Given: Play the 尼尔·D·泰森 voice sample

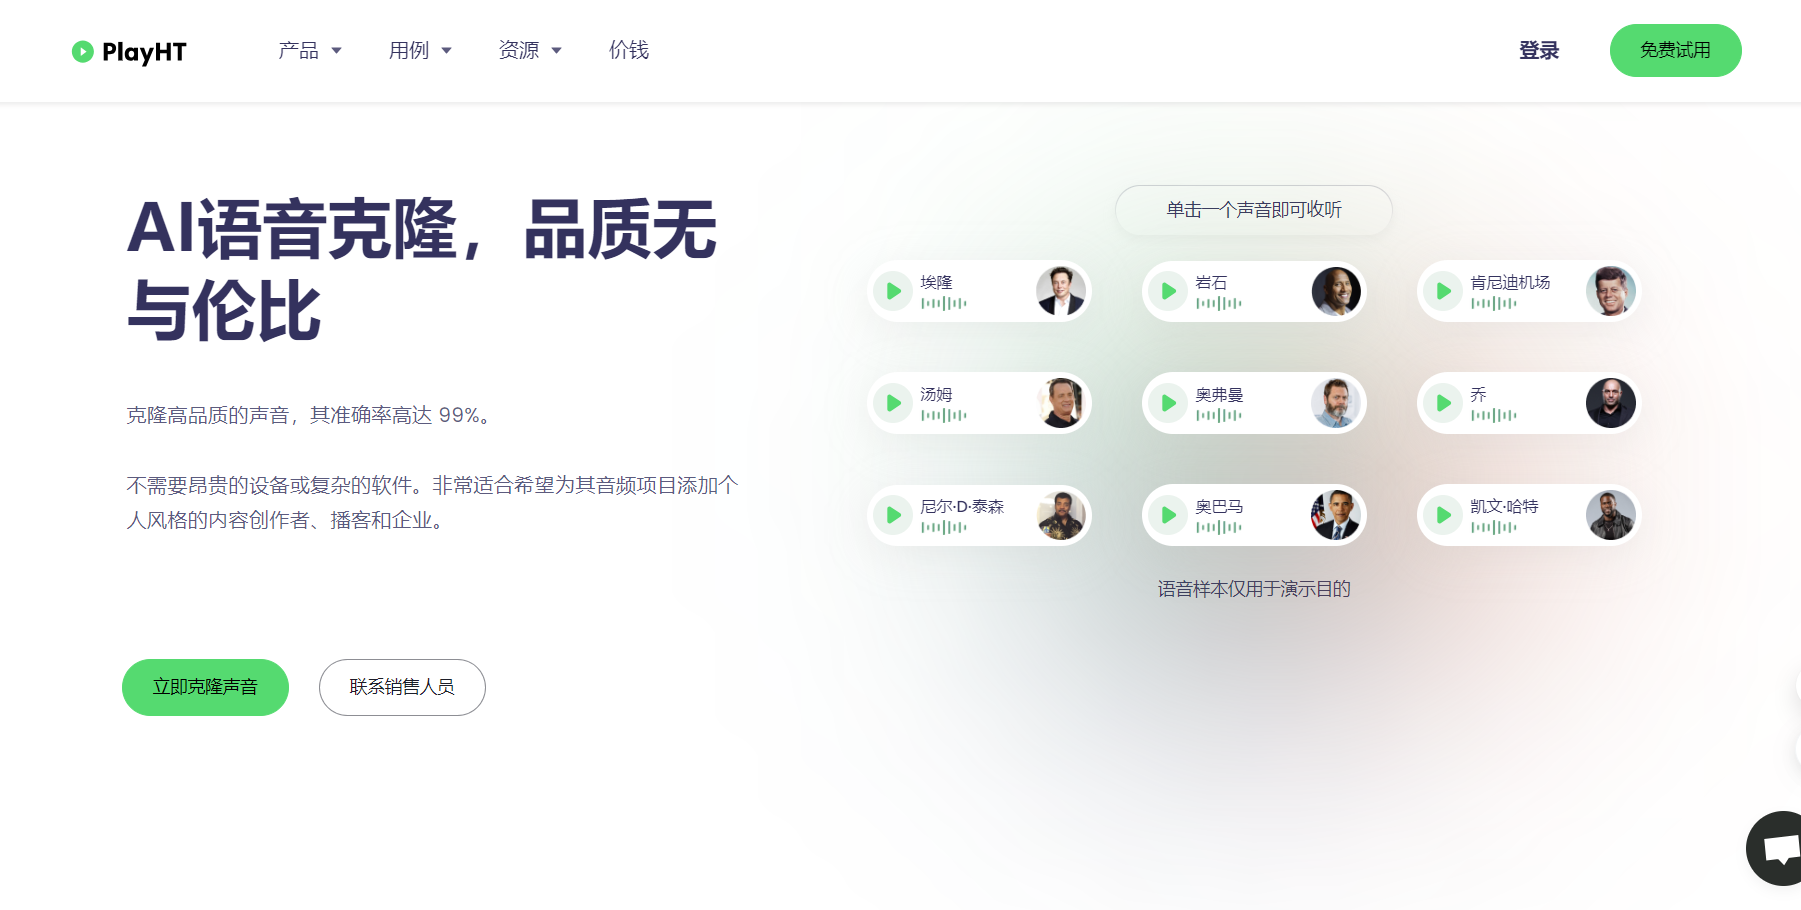Looking at the screenshot, I should click(x=893, y=515).
